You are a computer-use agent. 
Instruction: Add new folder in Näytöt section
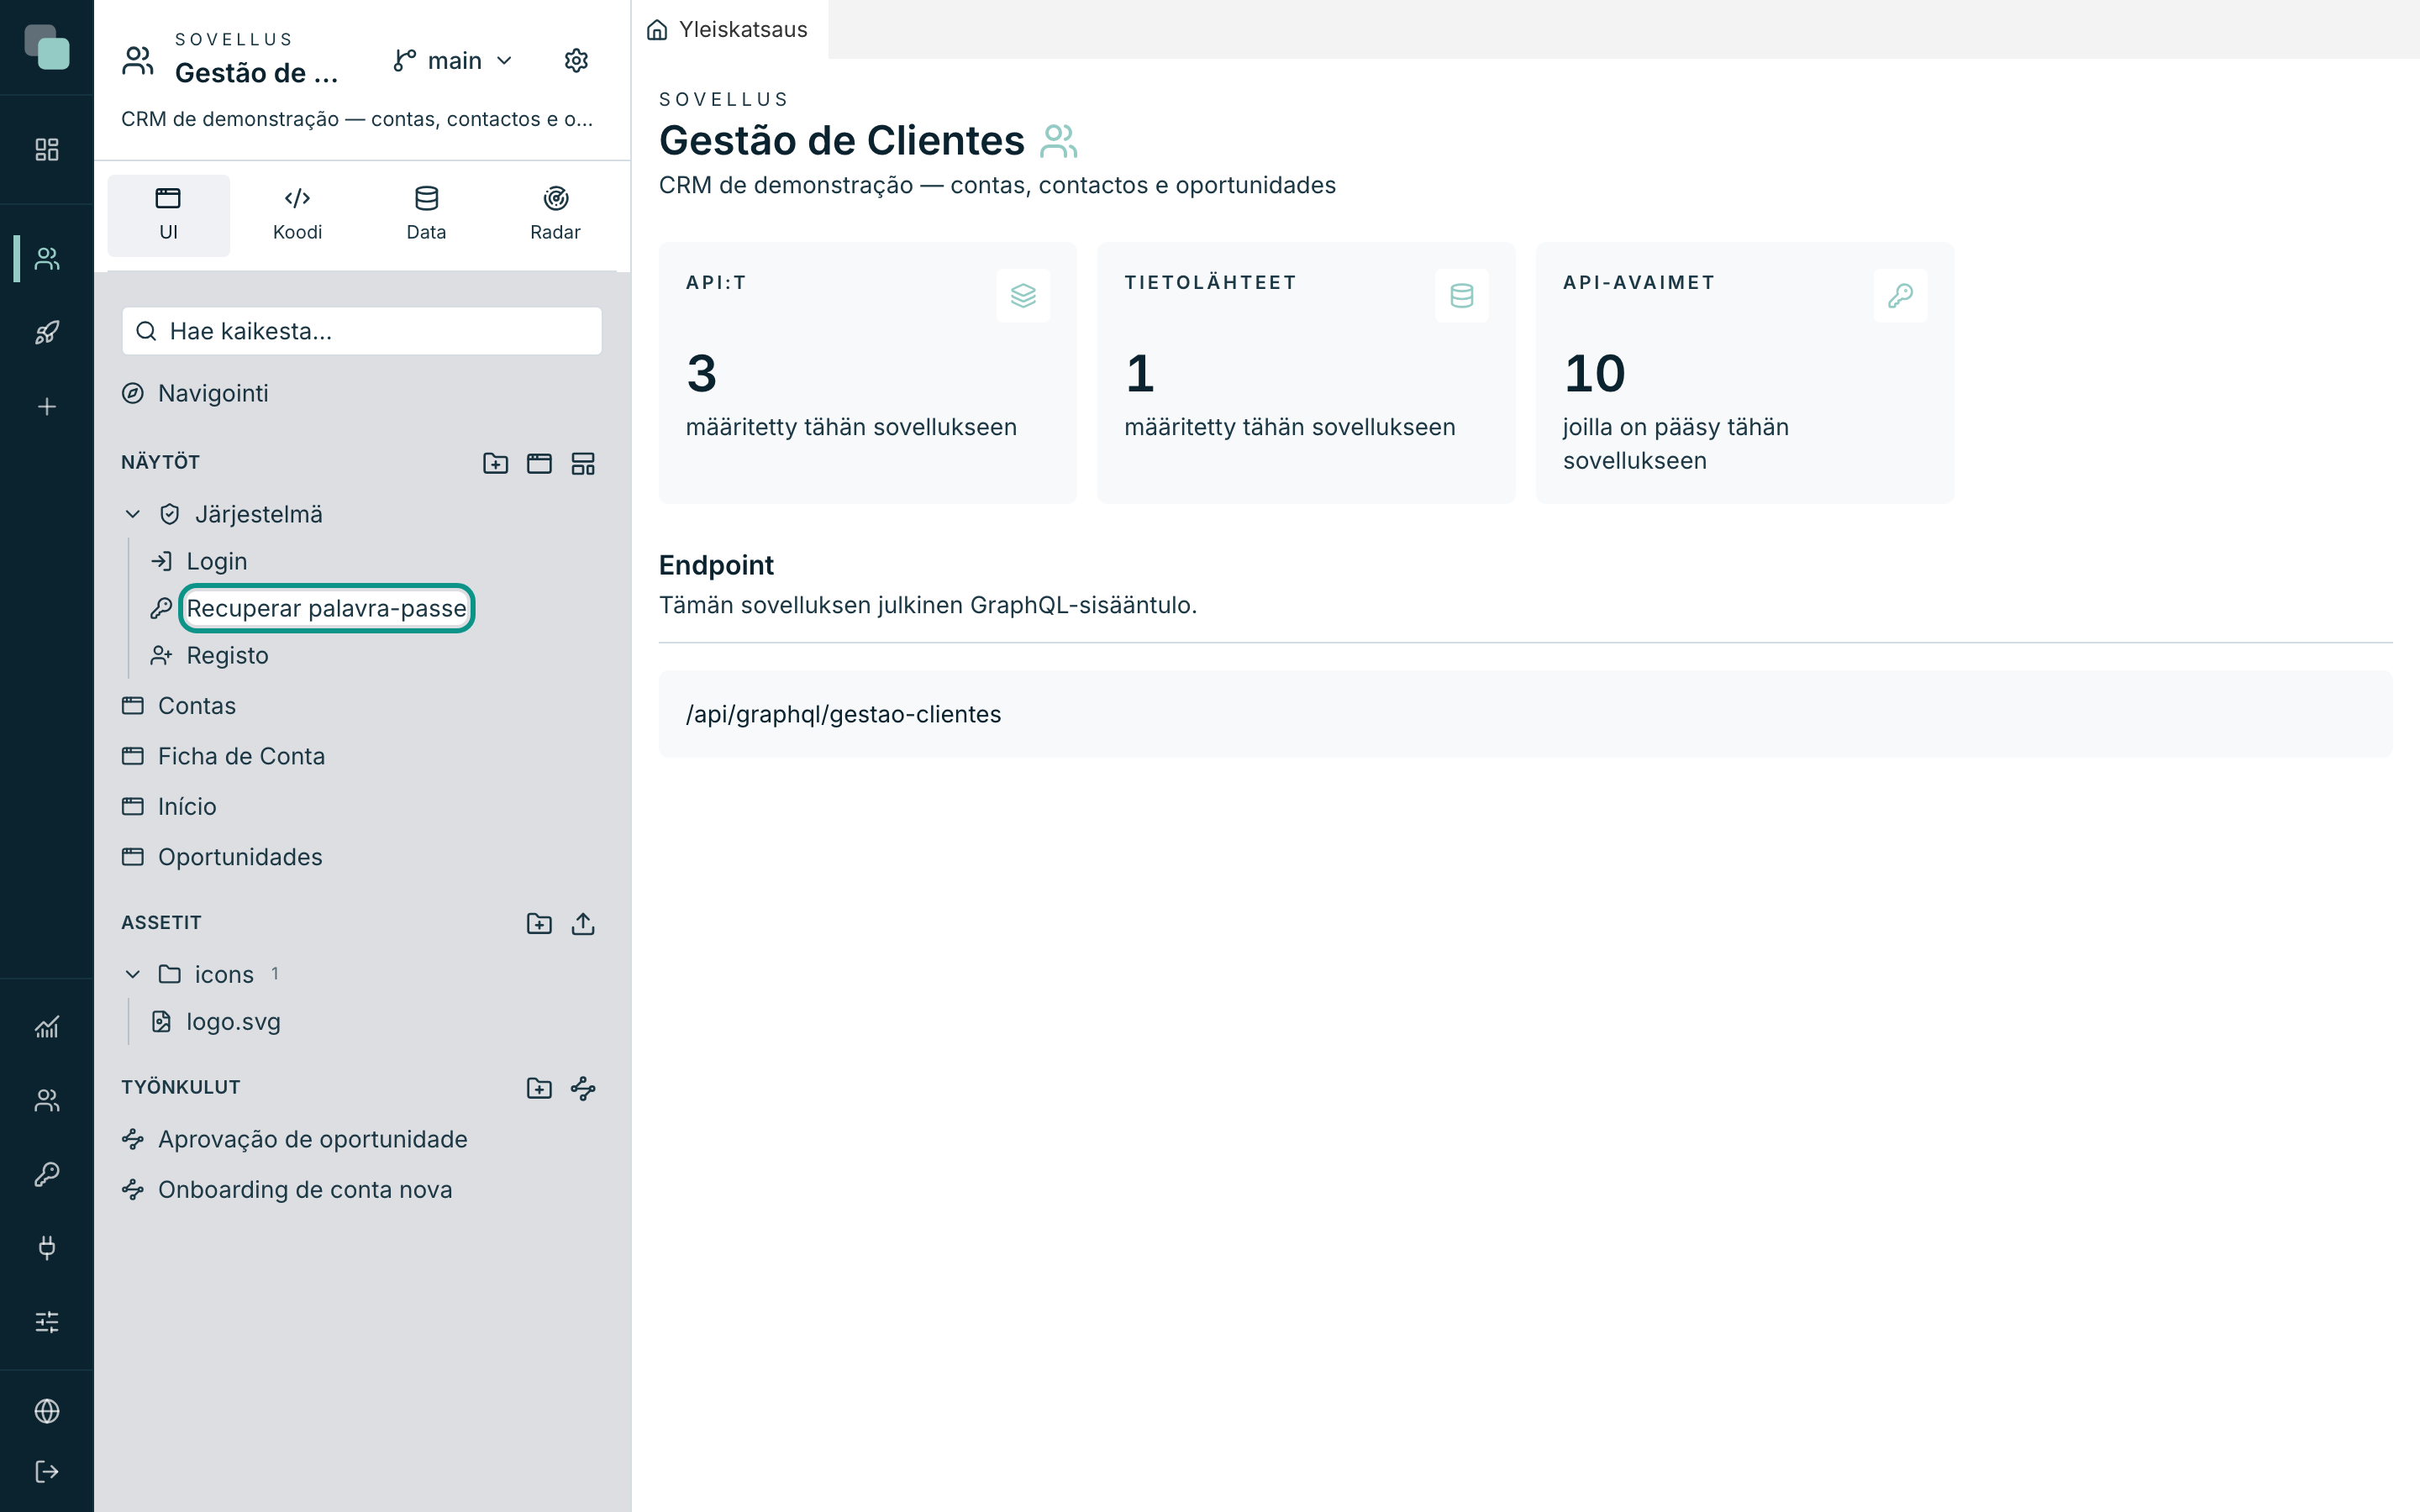click(496, 463)
